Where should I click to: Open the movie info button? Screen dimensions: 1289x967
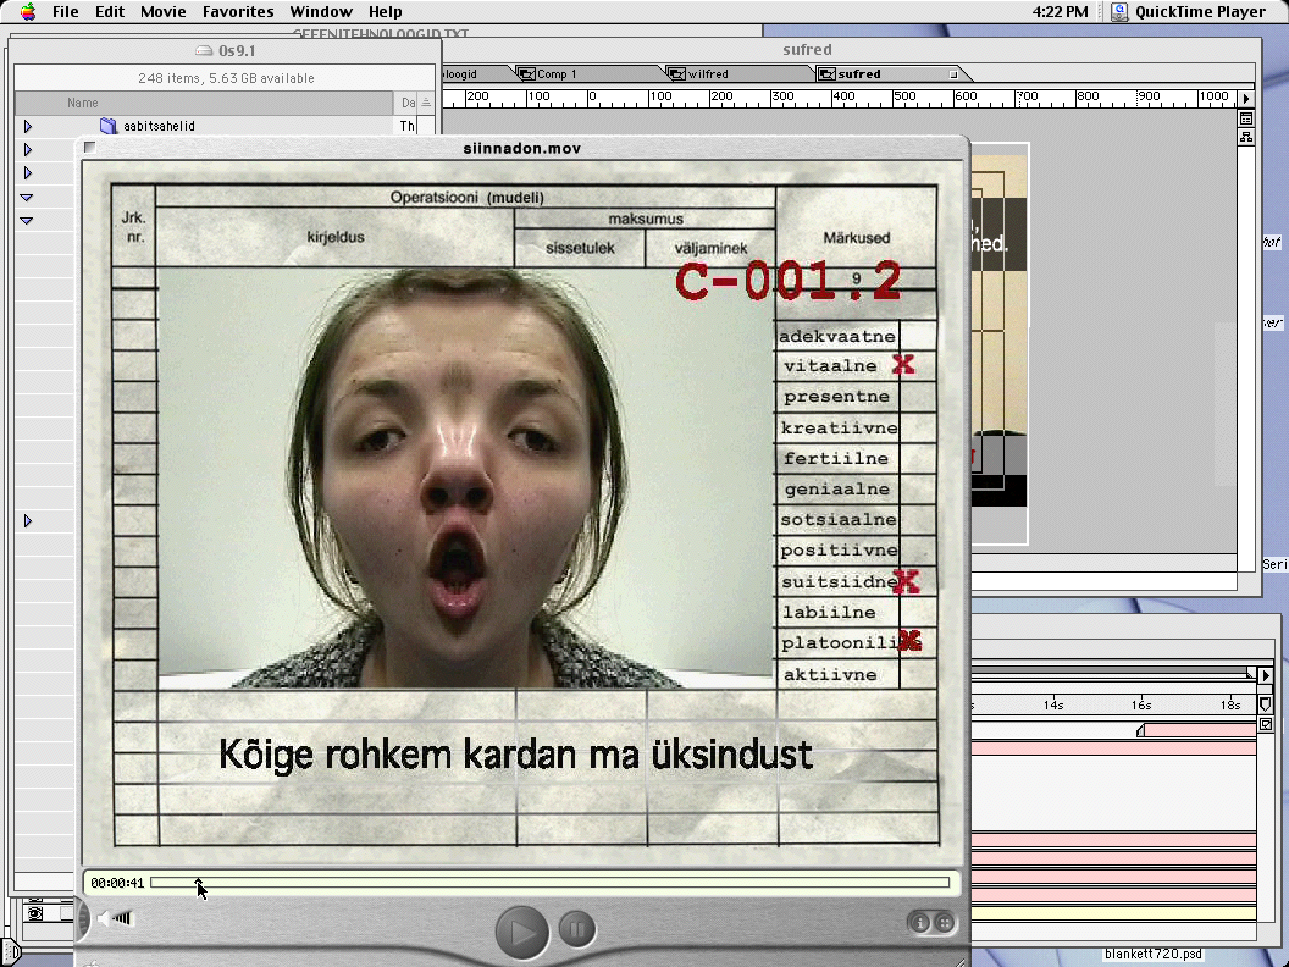coord(920,923)
